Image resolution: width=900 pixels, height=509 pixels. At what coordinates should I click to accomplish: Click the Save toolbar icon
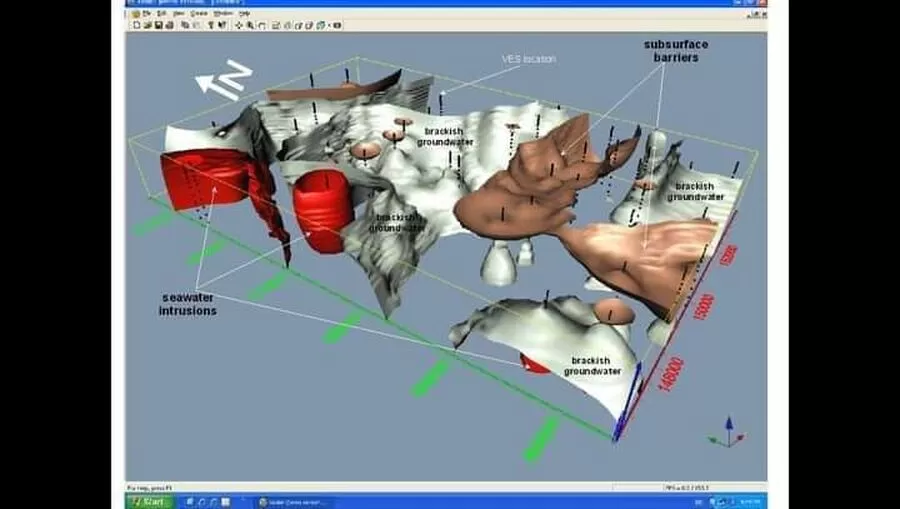[x=156, y=25]
